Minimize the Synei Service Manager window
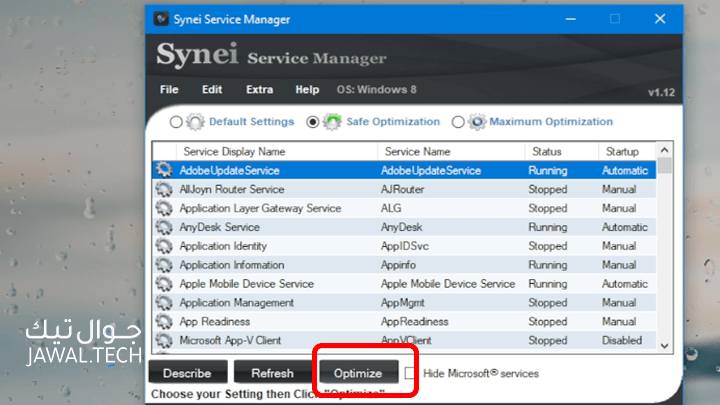720x405 pixels. coord(570,19)
